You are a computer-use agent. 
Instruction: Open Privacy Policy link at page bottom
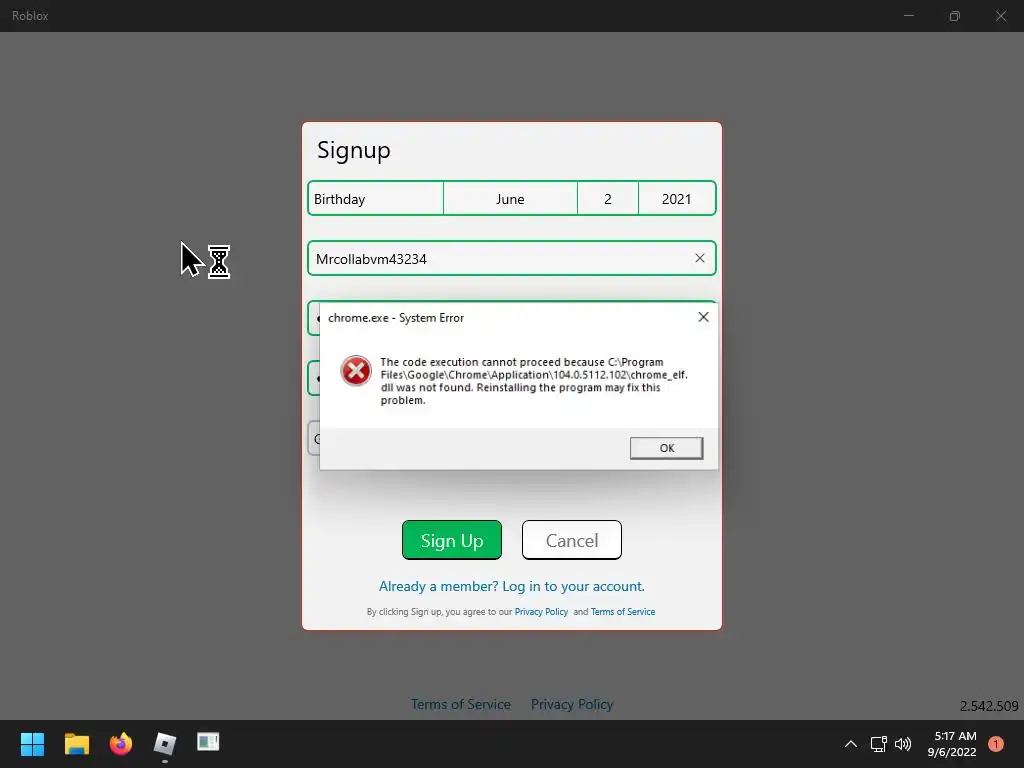pos(571,704)
